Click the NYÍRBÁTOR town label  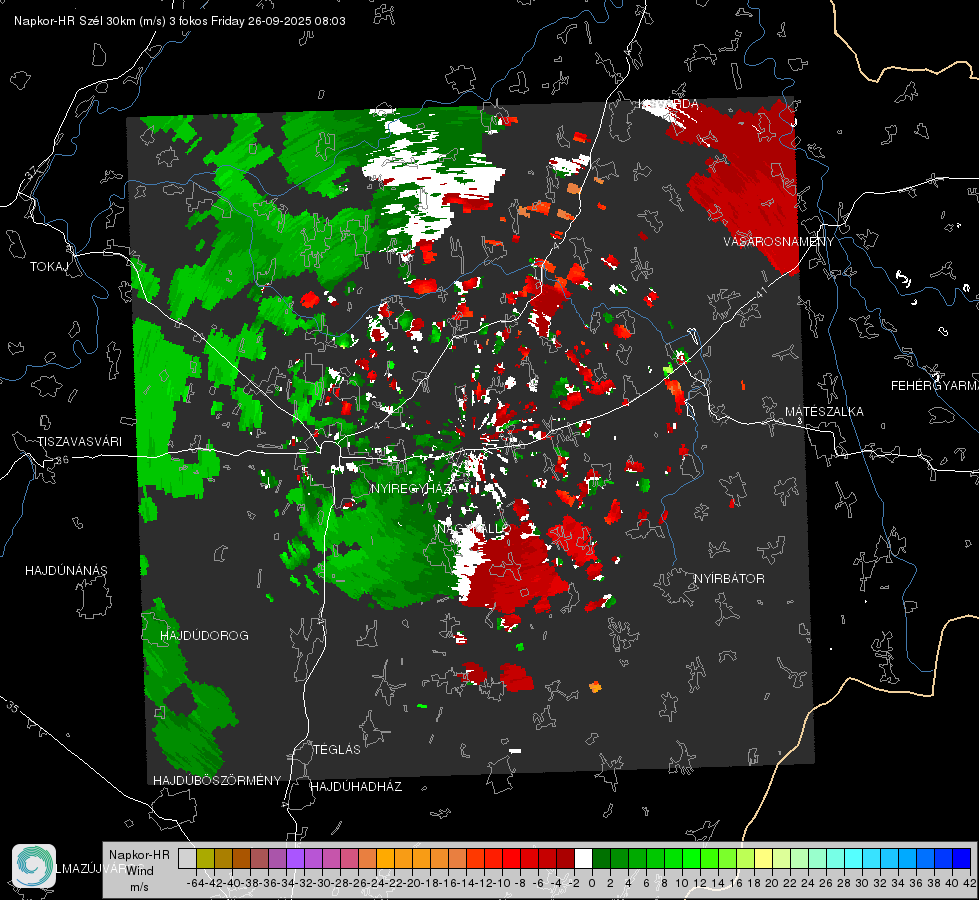(x=729, y=579)
